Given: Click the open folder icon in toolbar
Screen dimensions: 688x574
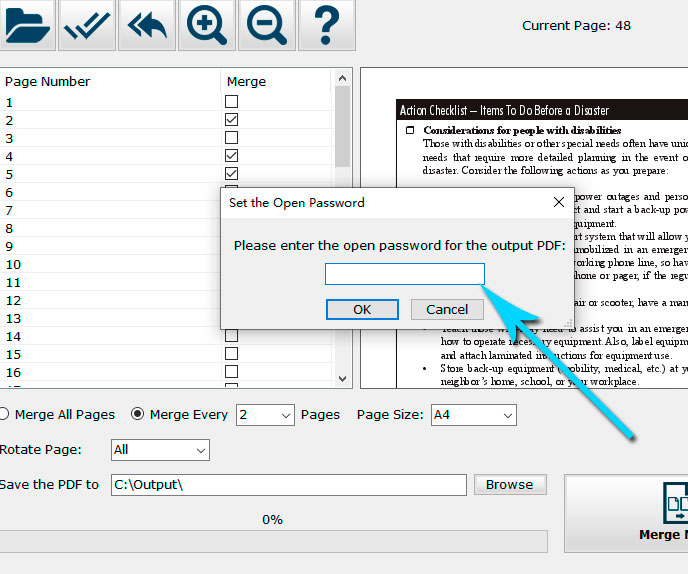Looking at the screenshot, I should tap(27, 26).
